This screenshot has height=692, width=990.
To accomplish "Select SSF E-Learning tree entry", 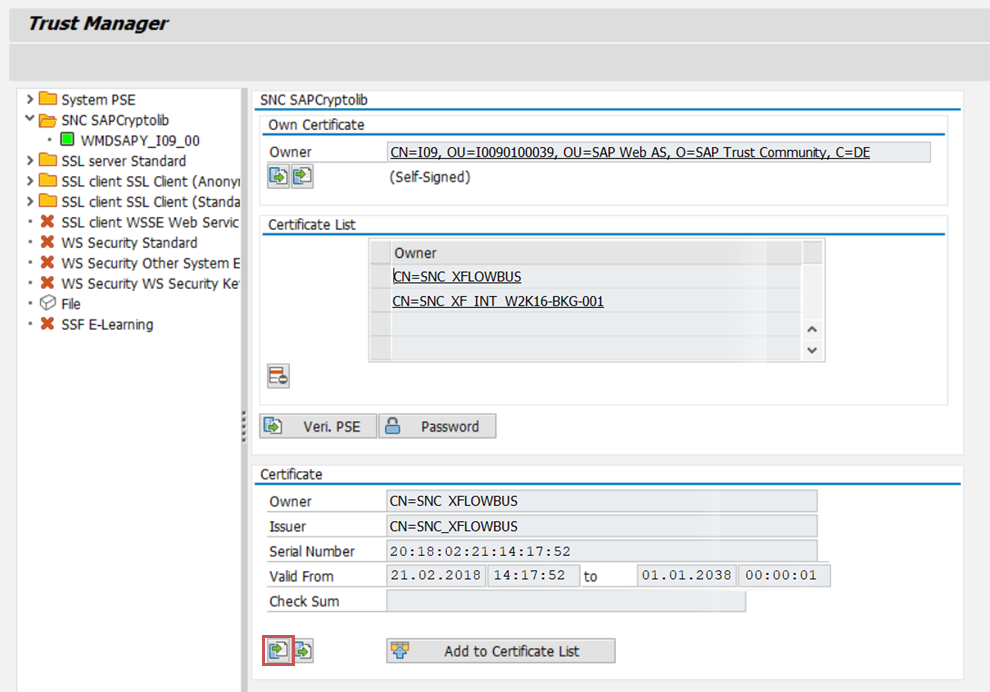I will 107,325.
